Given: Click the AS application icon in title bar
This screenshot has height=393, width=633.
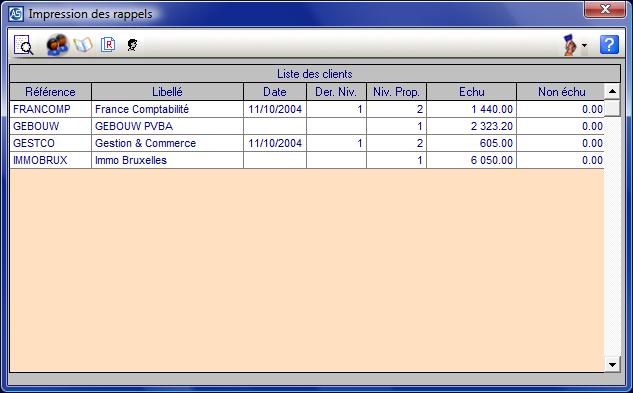Looking at the screenshot, I should click(17, 14).
